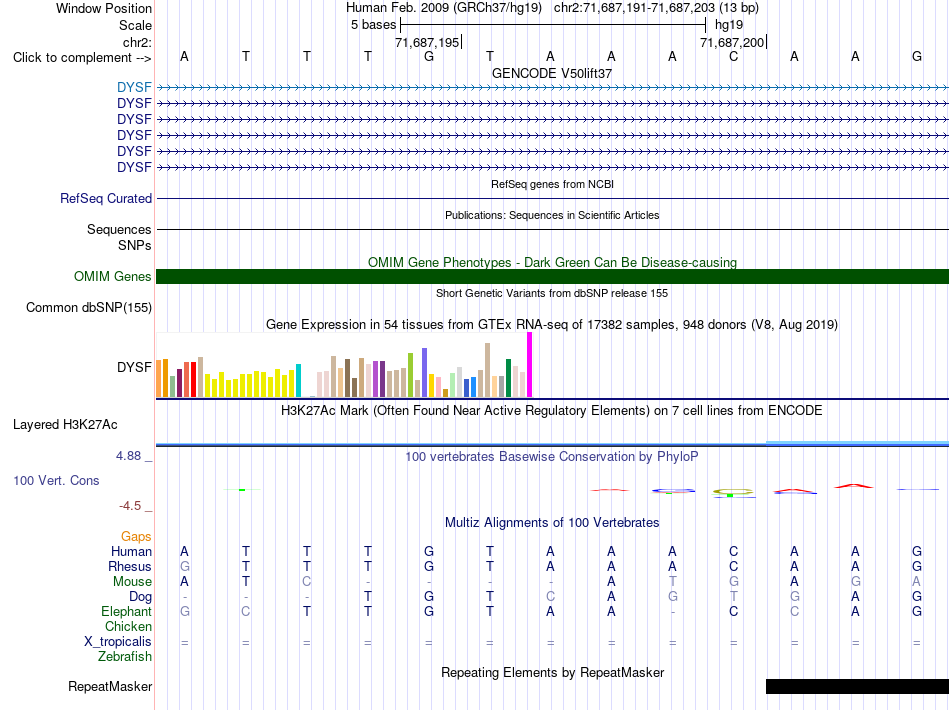The height and width of the screenshot is (710, 950).
Task: Open the 100 Vert. Cons track label
Action: 56,480
